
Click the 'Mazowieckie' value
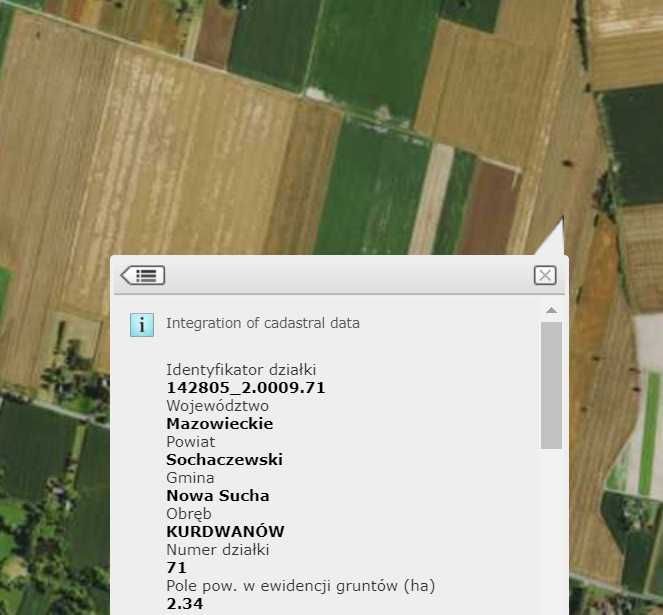(x=219, y=424)
